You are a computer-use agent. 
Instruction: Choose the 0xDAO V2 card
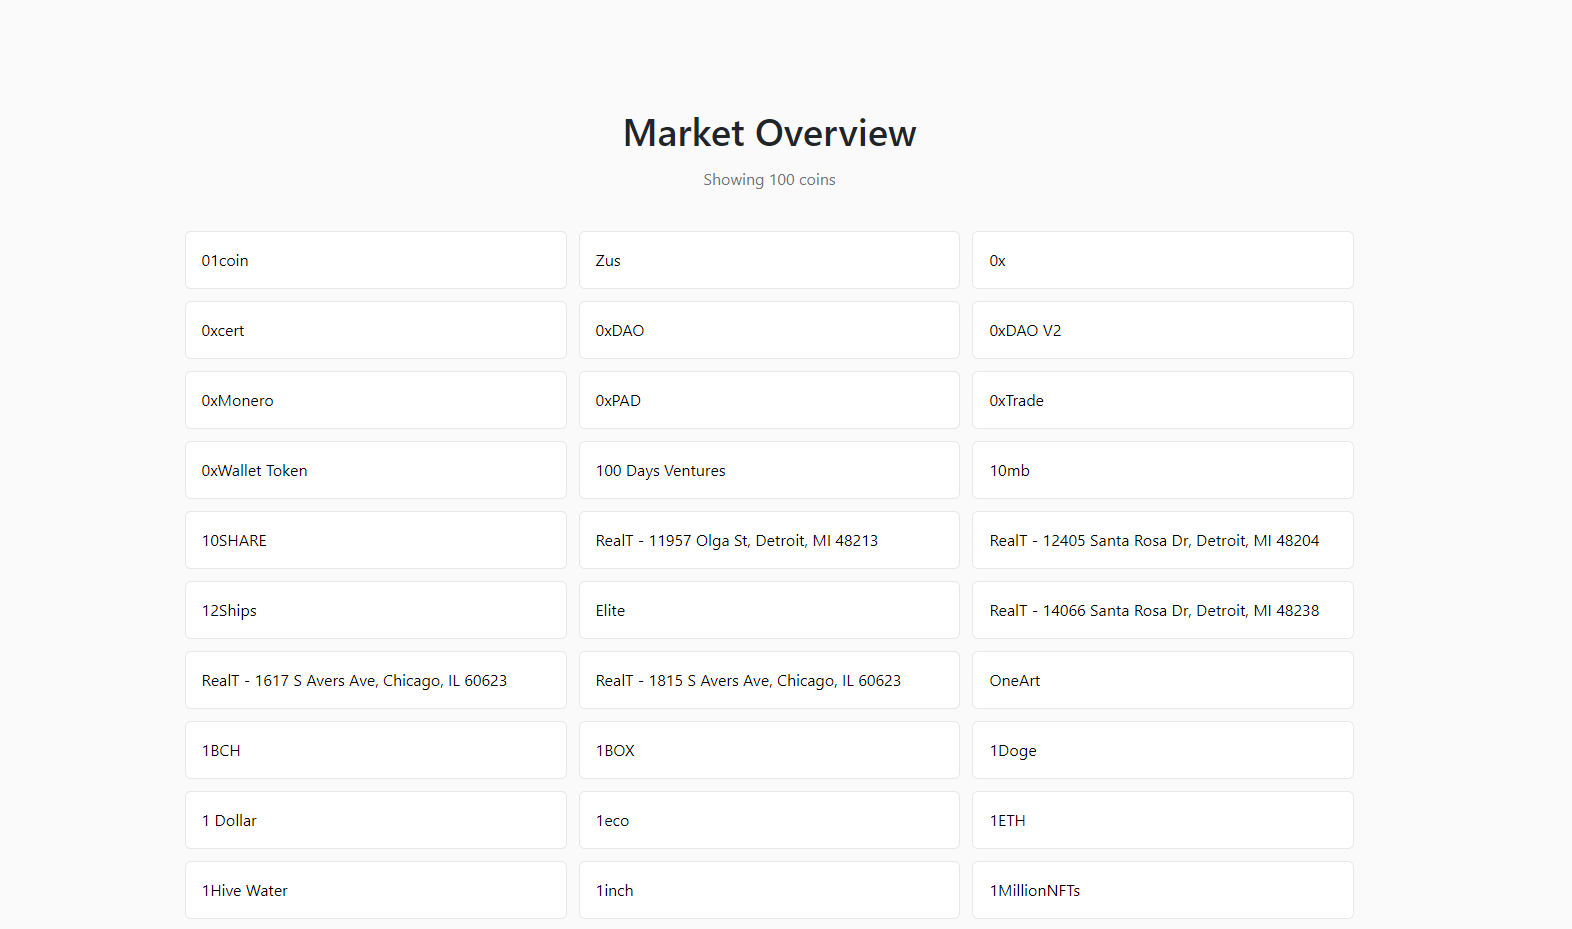click(1163, 330)
